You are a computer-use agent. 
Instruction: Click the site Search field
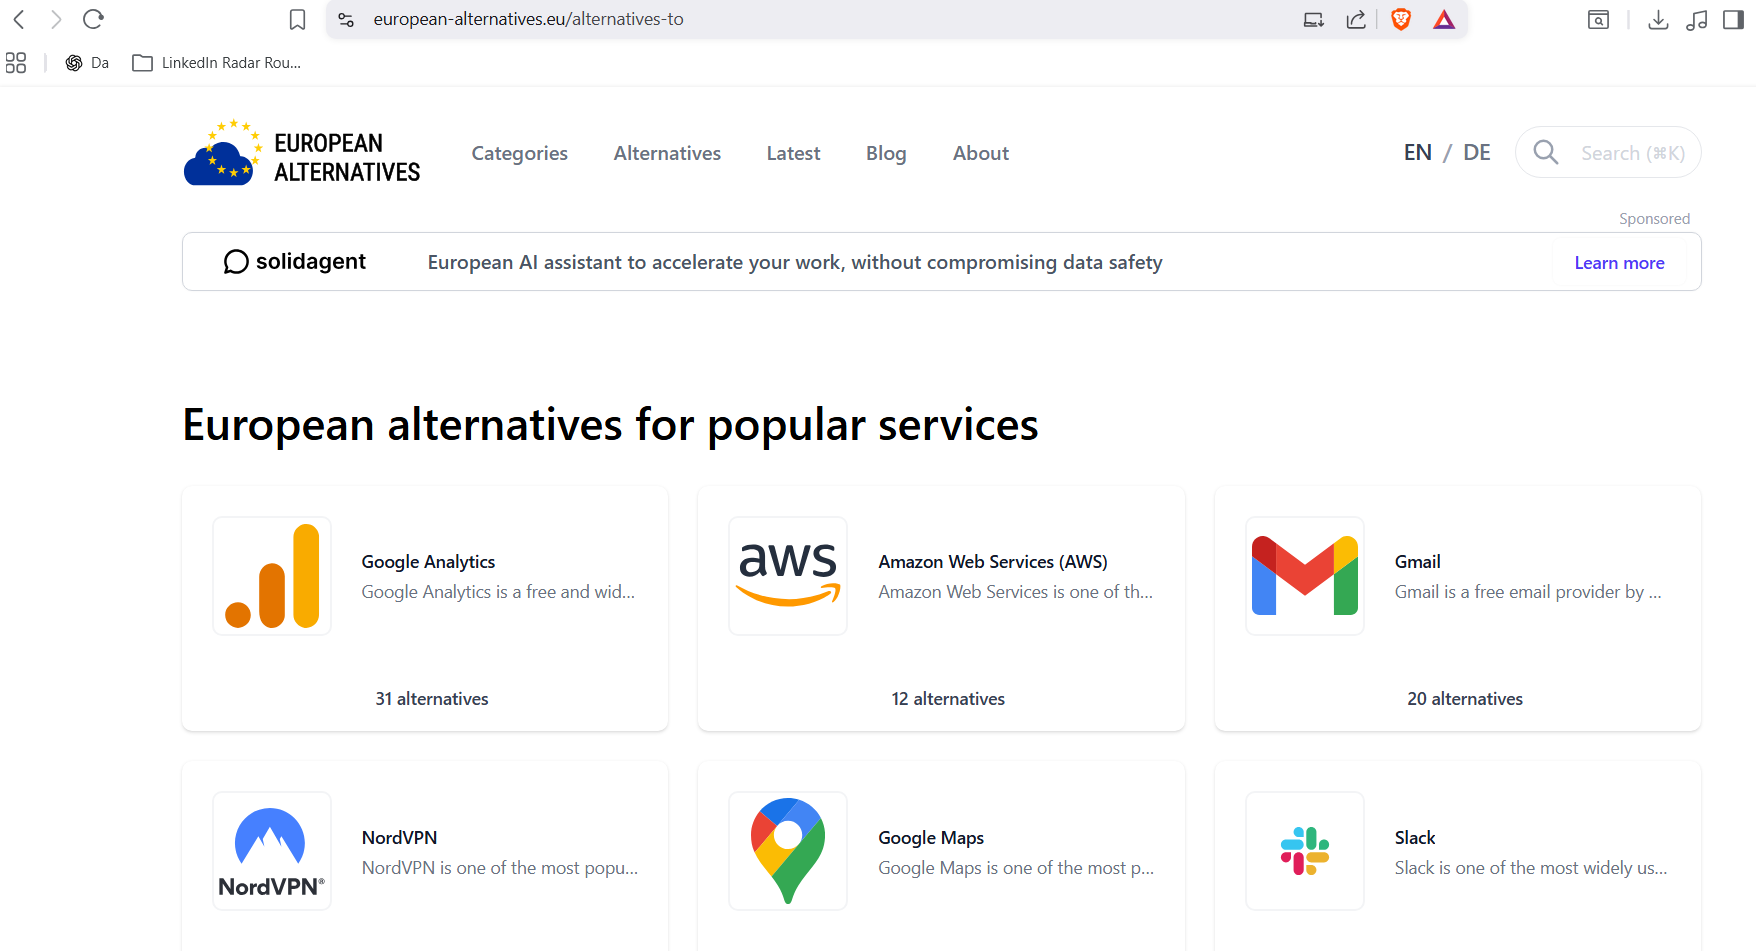point(1630,153)
